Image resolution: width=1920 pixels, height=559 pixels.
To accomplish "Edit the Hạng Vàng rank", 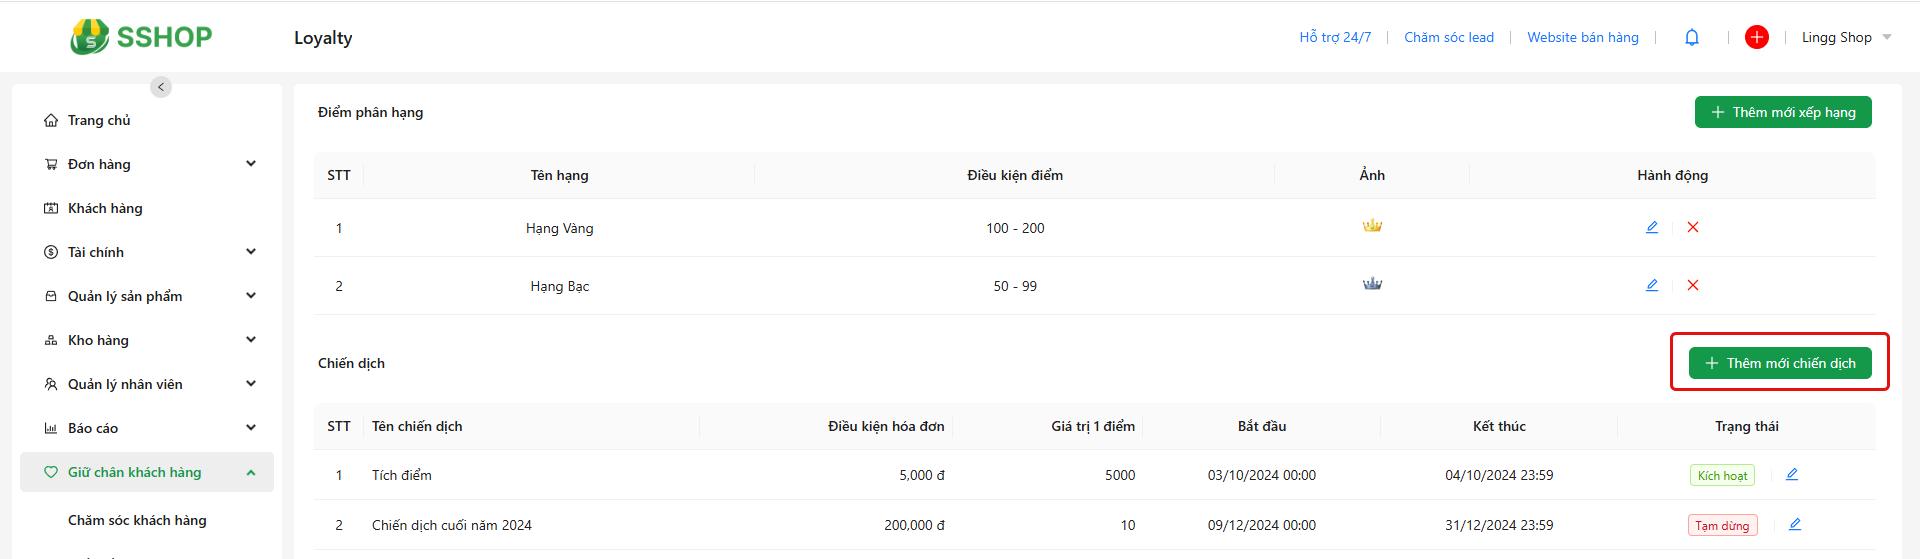I will (1652, 227).
